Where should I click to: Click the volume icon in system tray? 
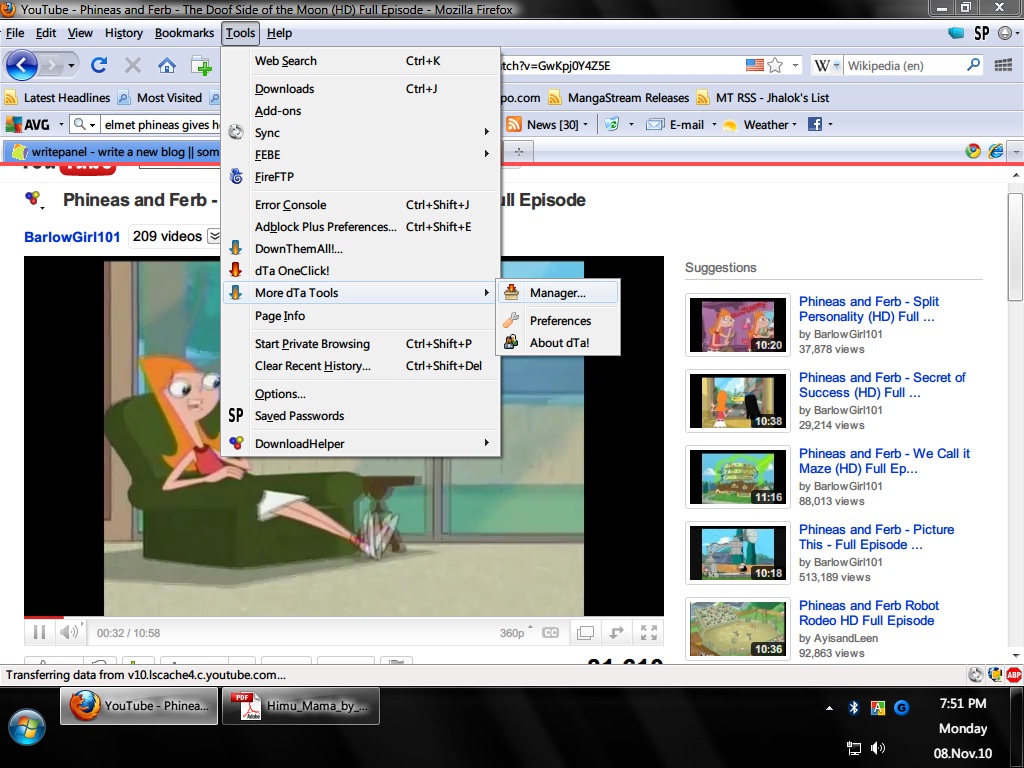point(878,748)
